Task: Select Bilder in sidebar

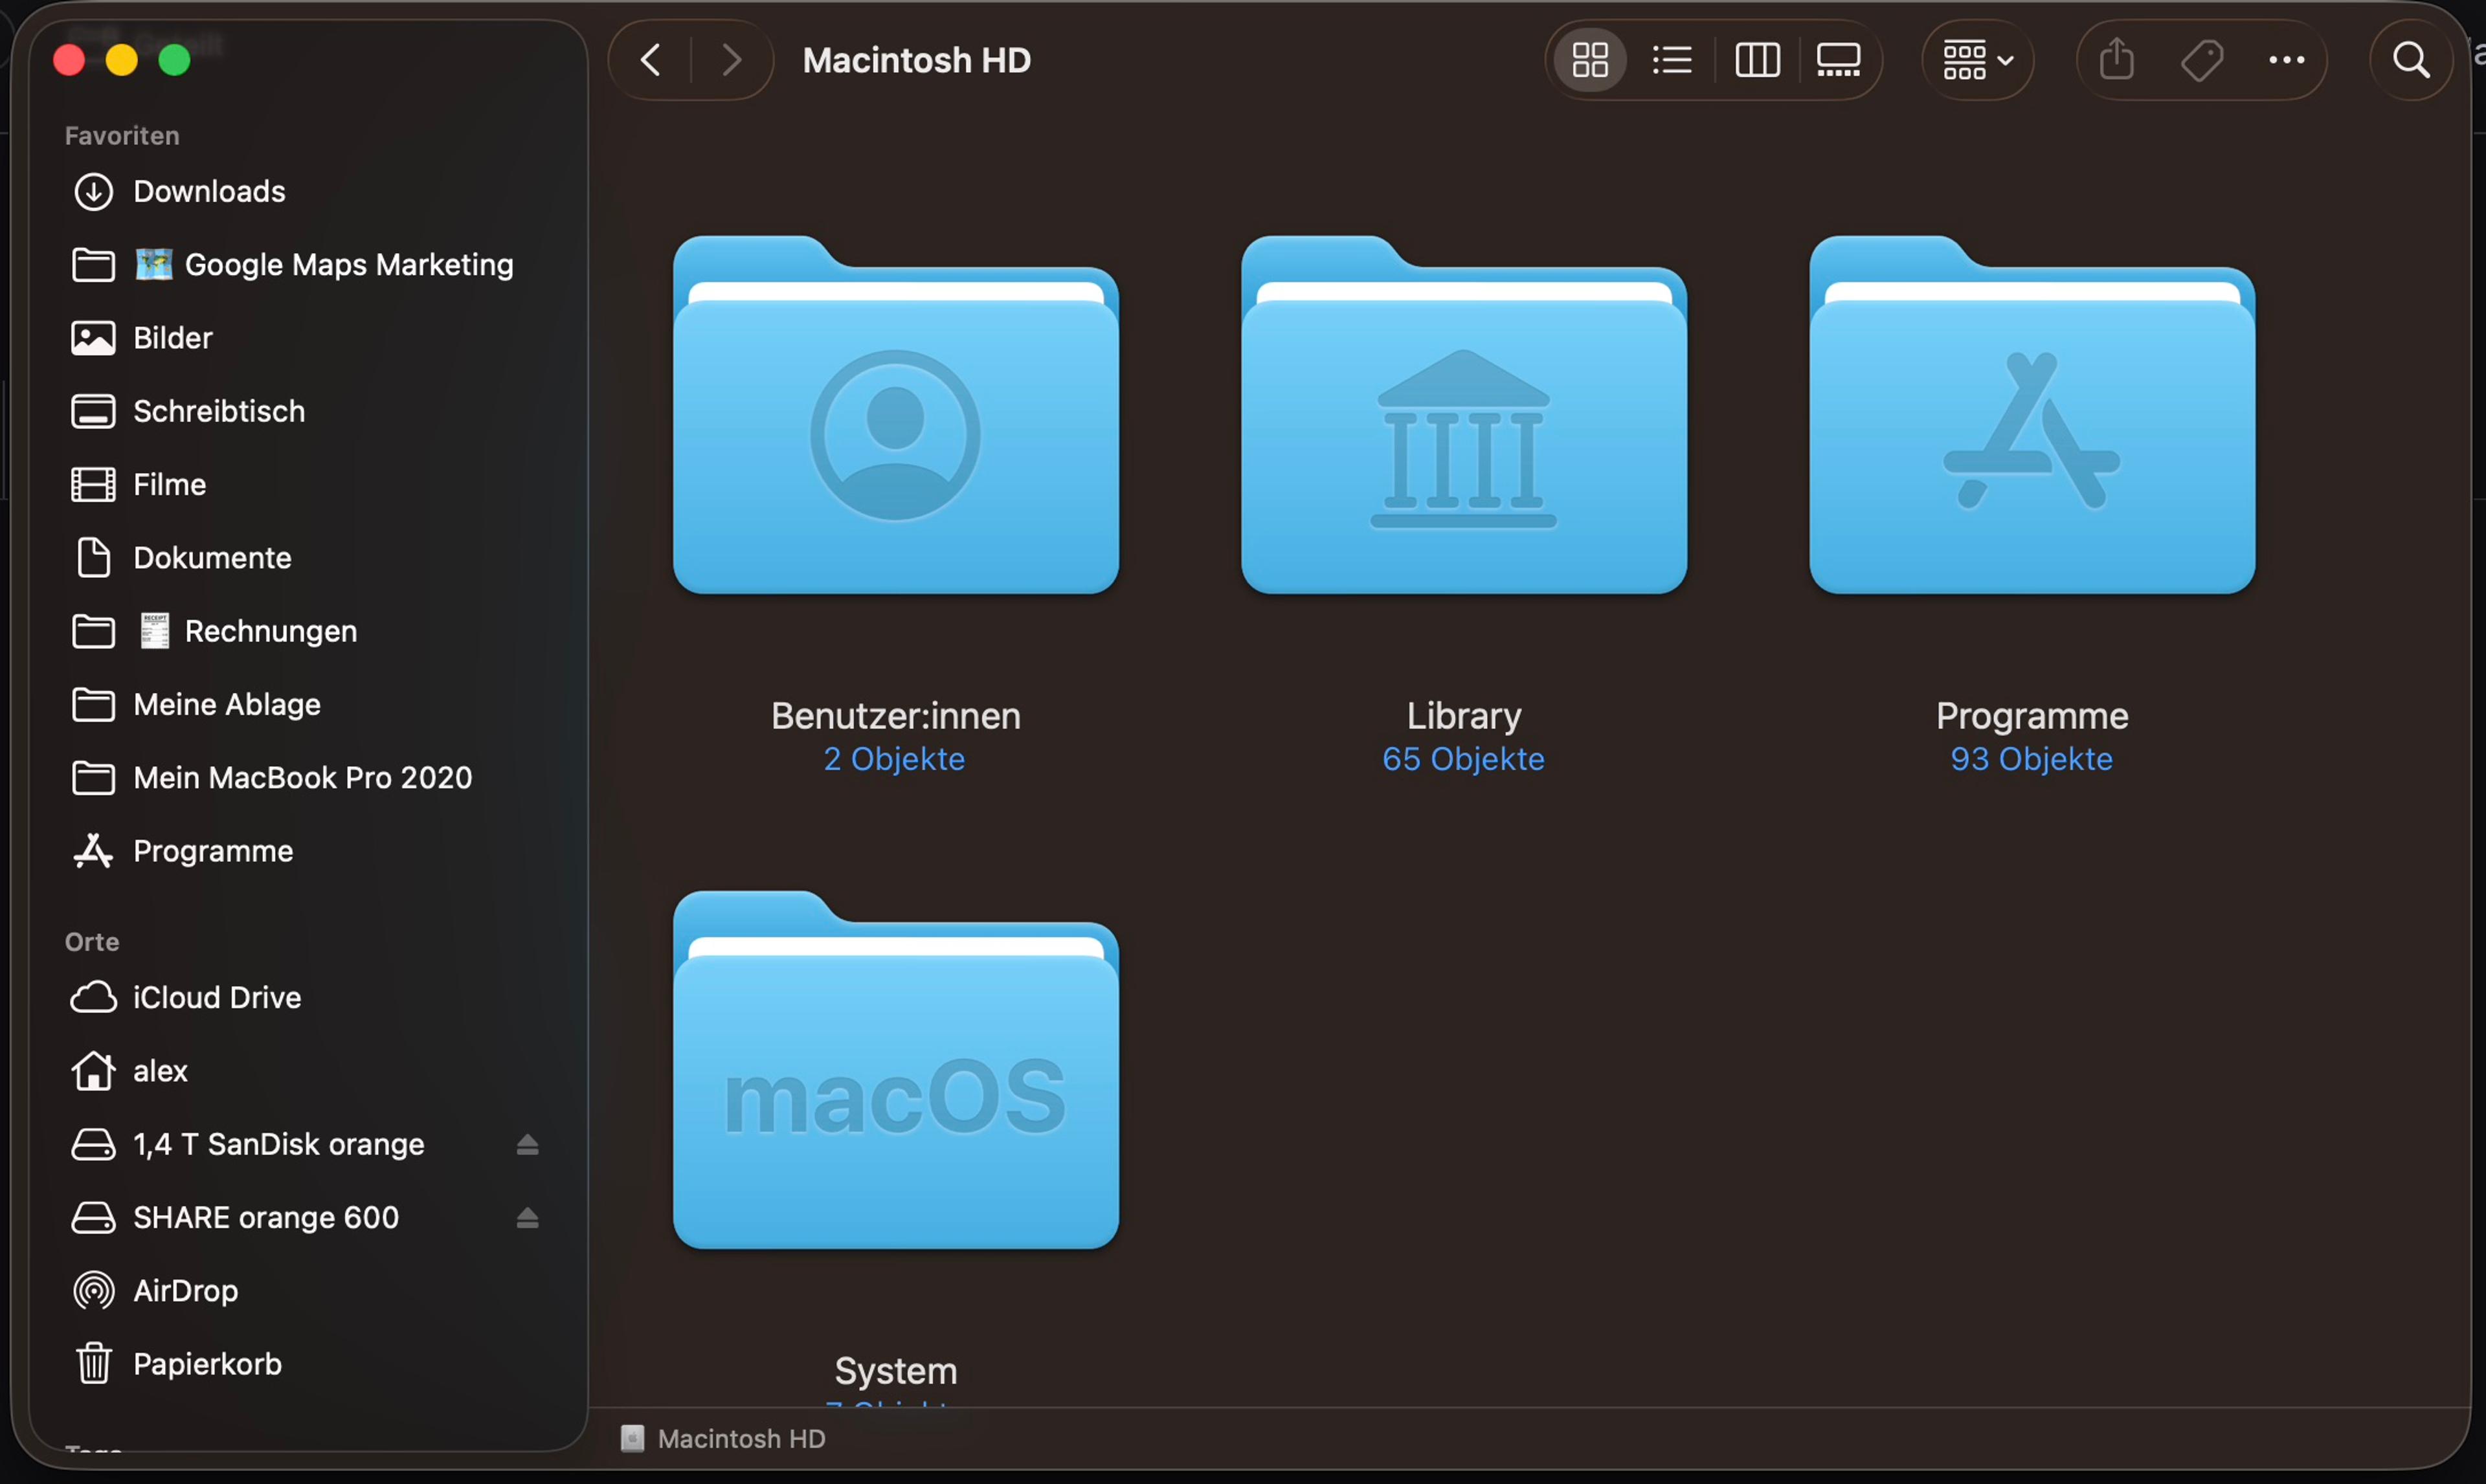Action: pos(308,338)
